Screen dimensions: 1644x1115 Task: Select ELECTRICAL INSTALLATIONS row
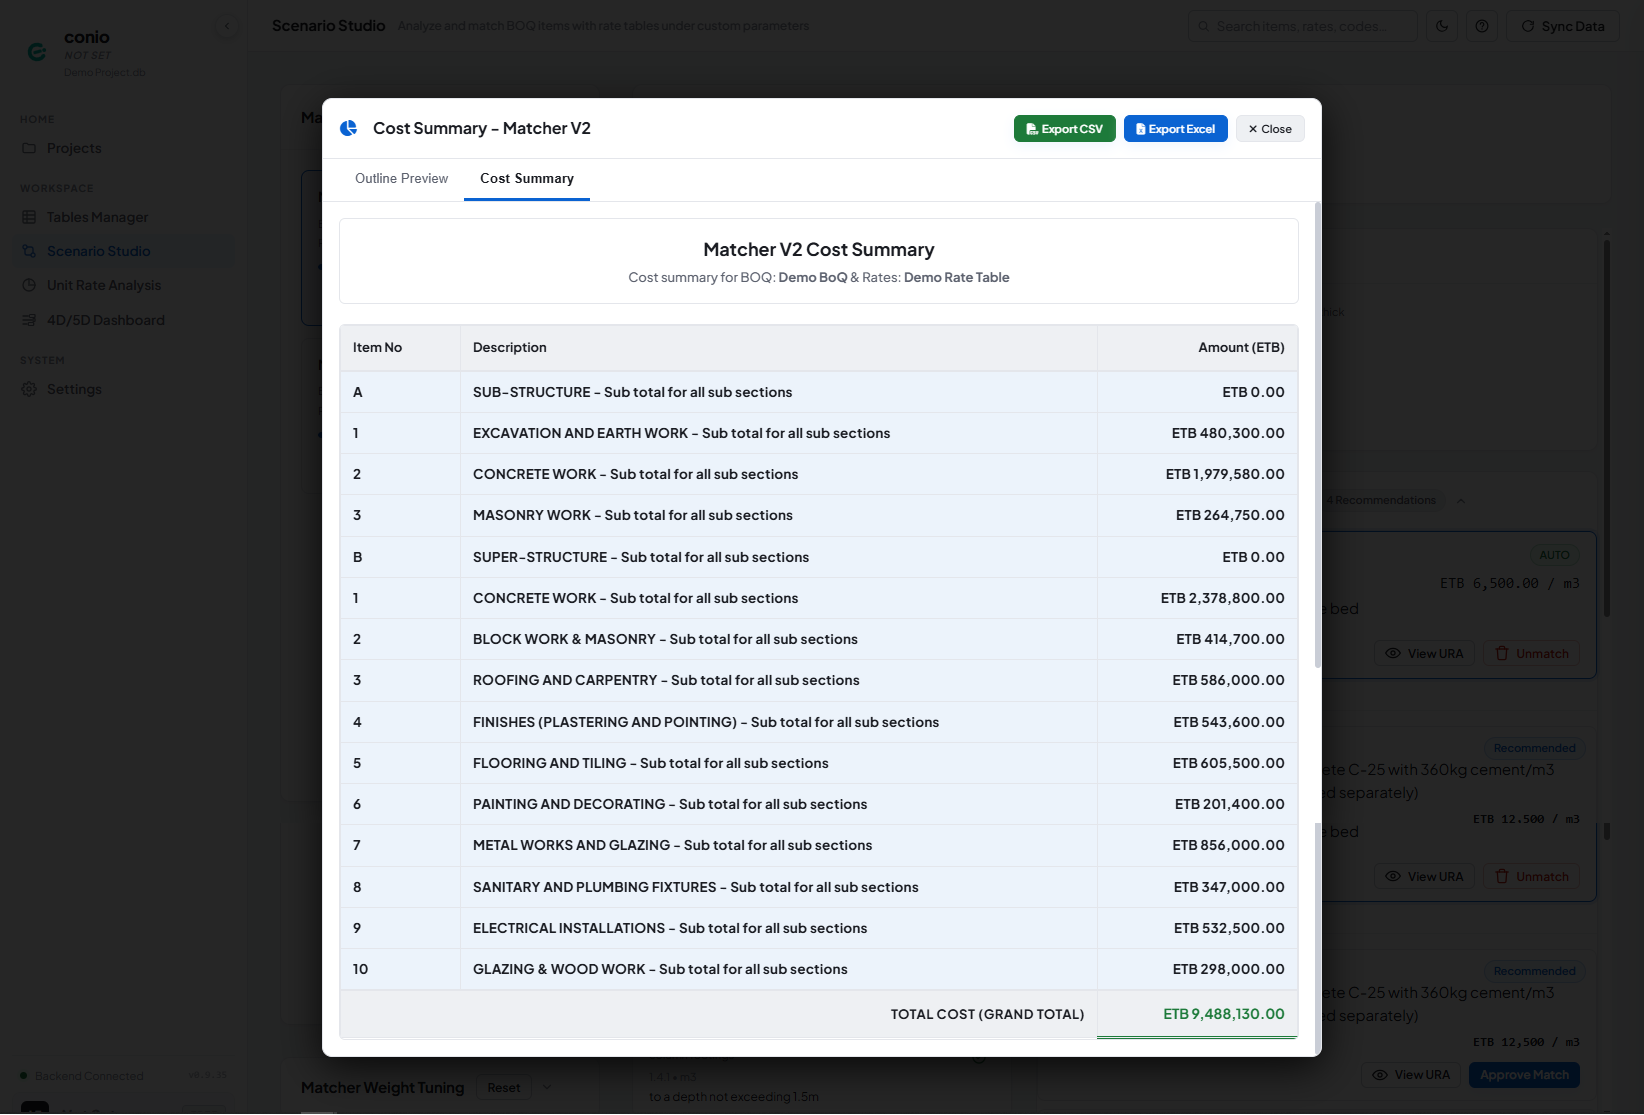point(819,928)
